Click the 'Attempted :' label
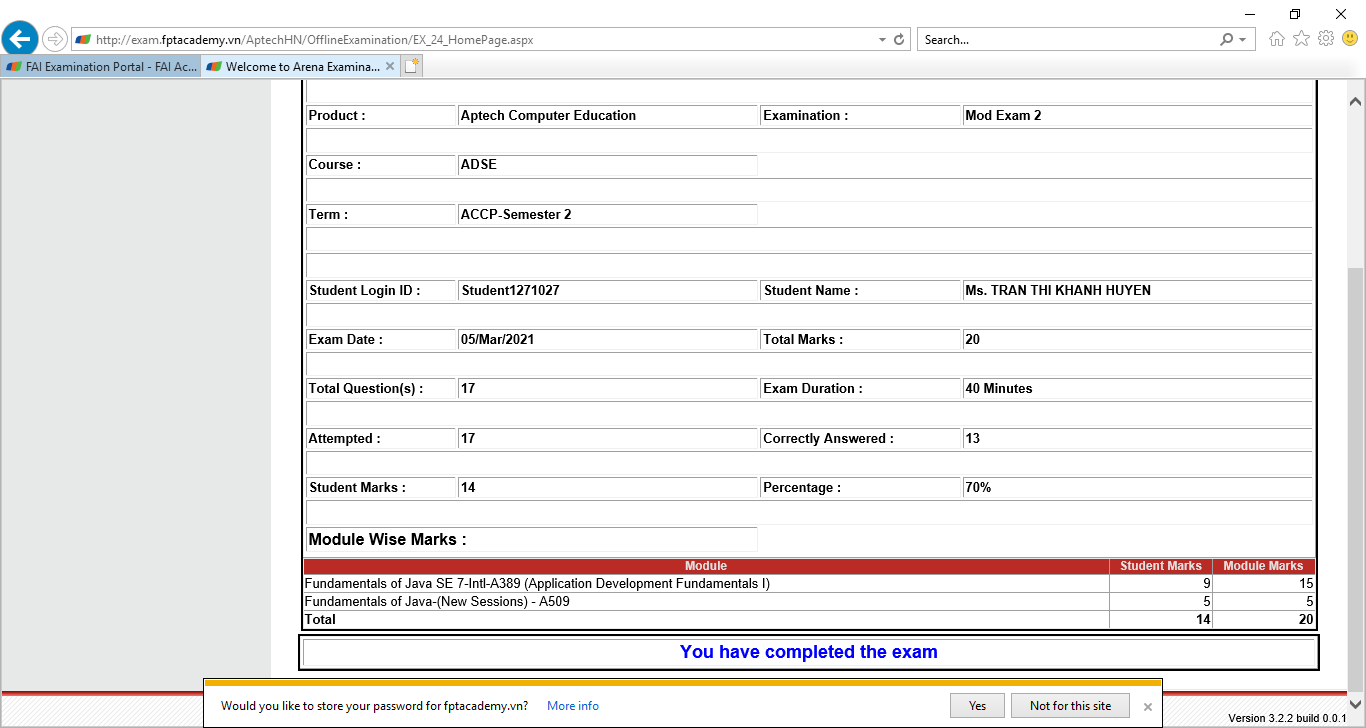Screen dimensions: 1366x728 pyautogui.click(x=345, y=438)
